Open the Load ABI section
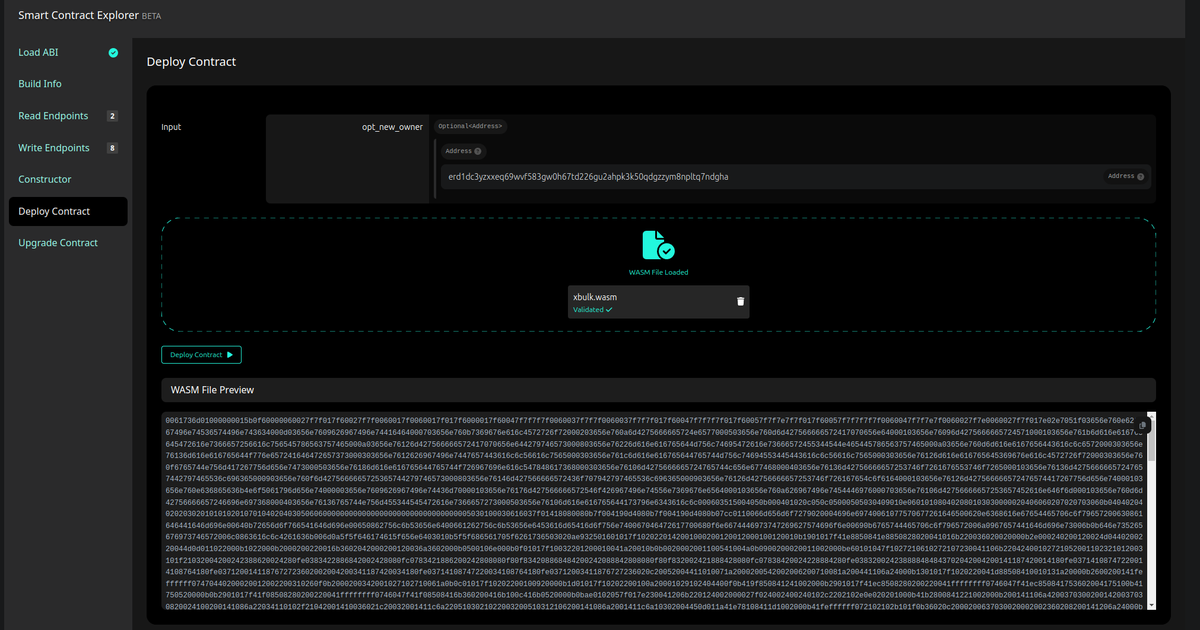This screenshot has width=1200, height=630. pos(68,52)
